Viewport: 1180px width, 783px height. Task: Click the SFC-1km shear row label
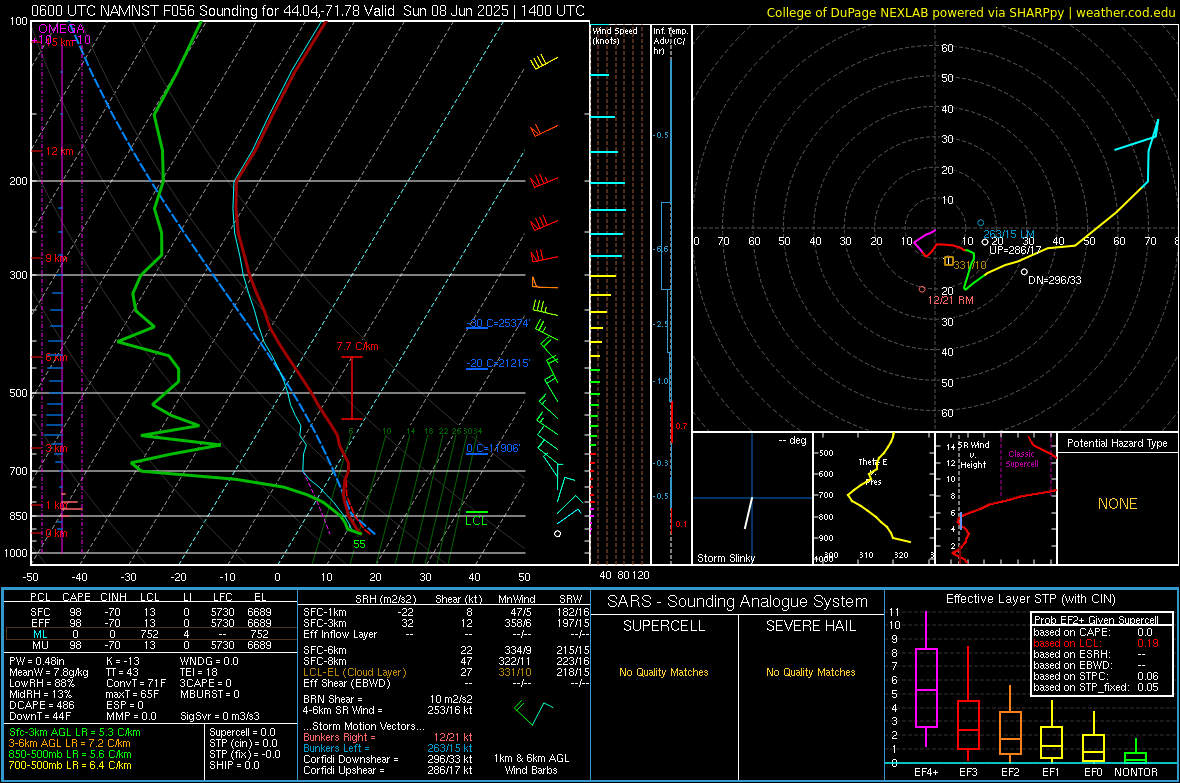tap(325, 612)
